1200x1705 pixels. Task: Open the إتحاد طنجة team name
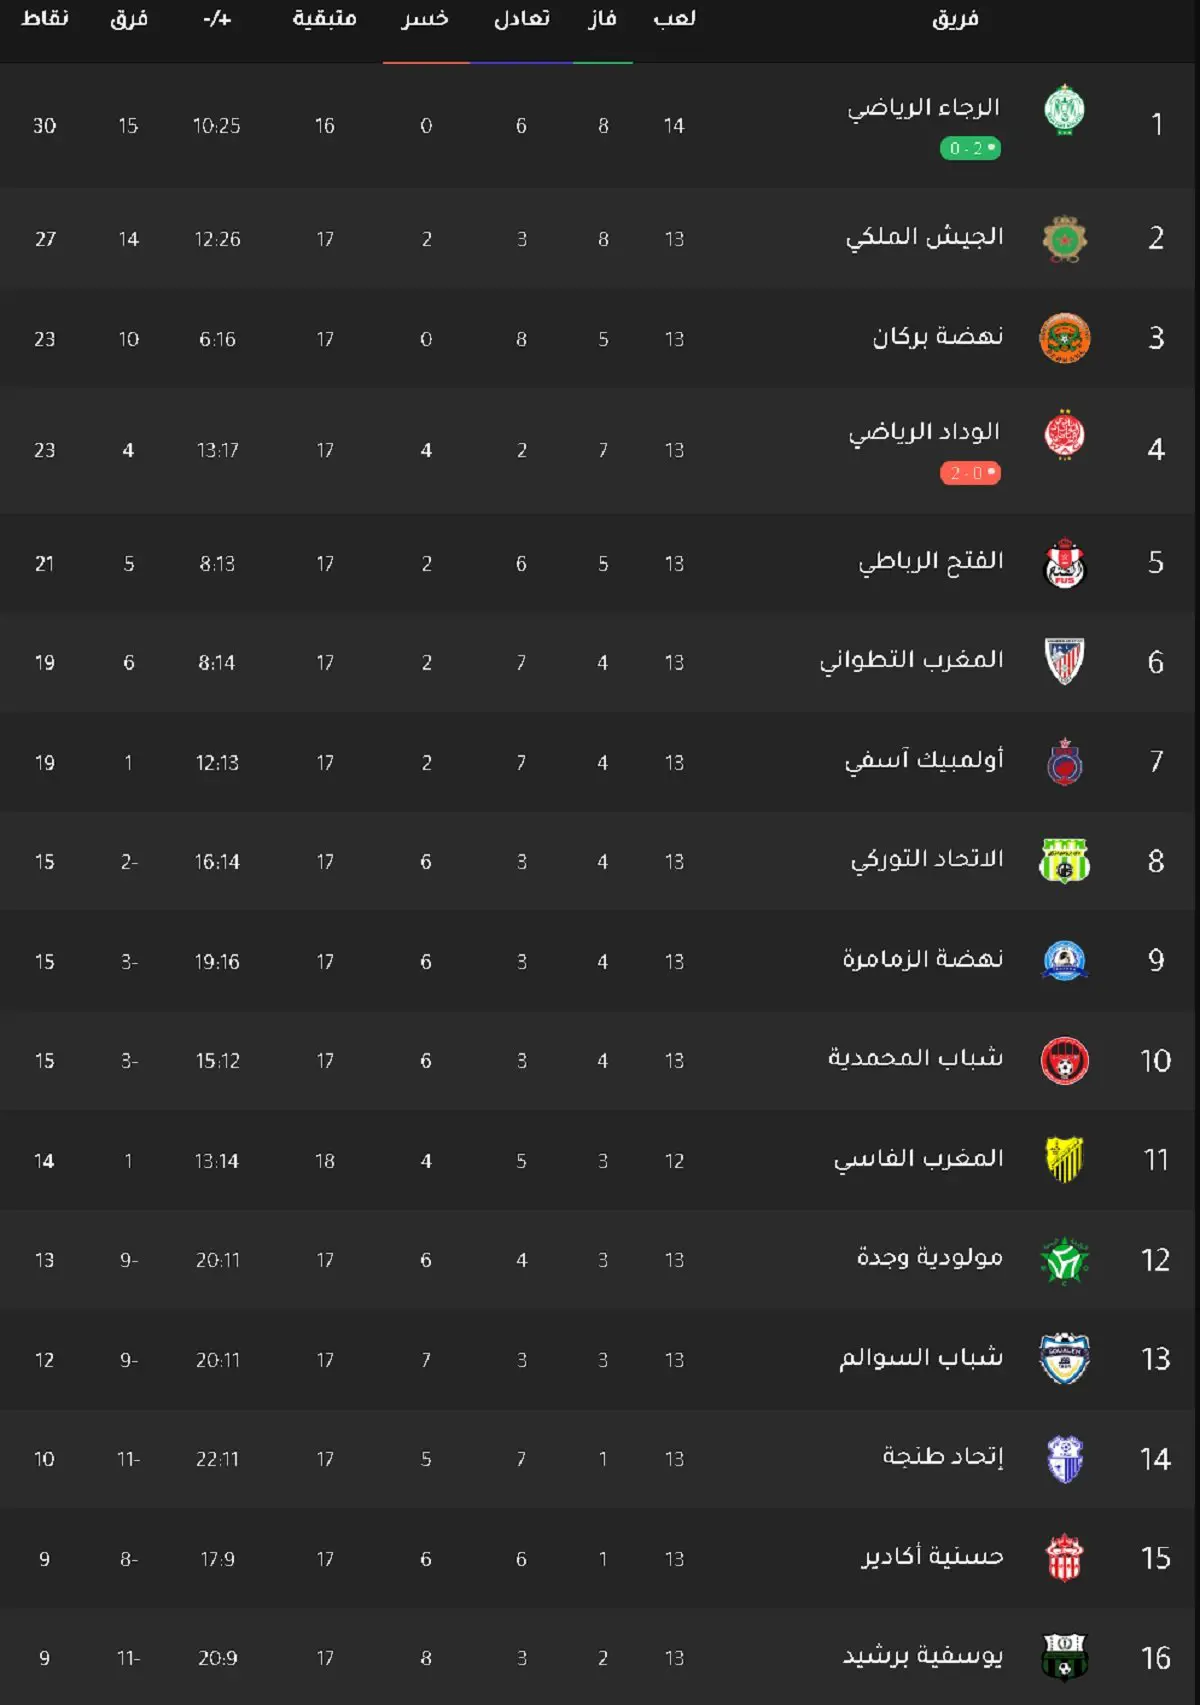(x=943, y=1457)
